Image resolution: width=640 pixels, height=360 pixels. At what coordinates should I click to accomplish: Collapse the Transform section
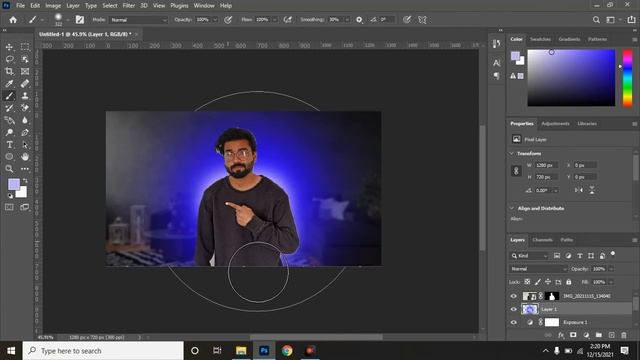click(512, 153)
